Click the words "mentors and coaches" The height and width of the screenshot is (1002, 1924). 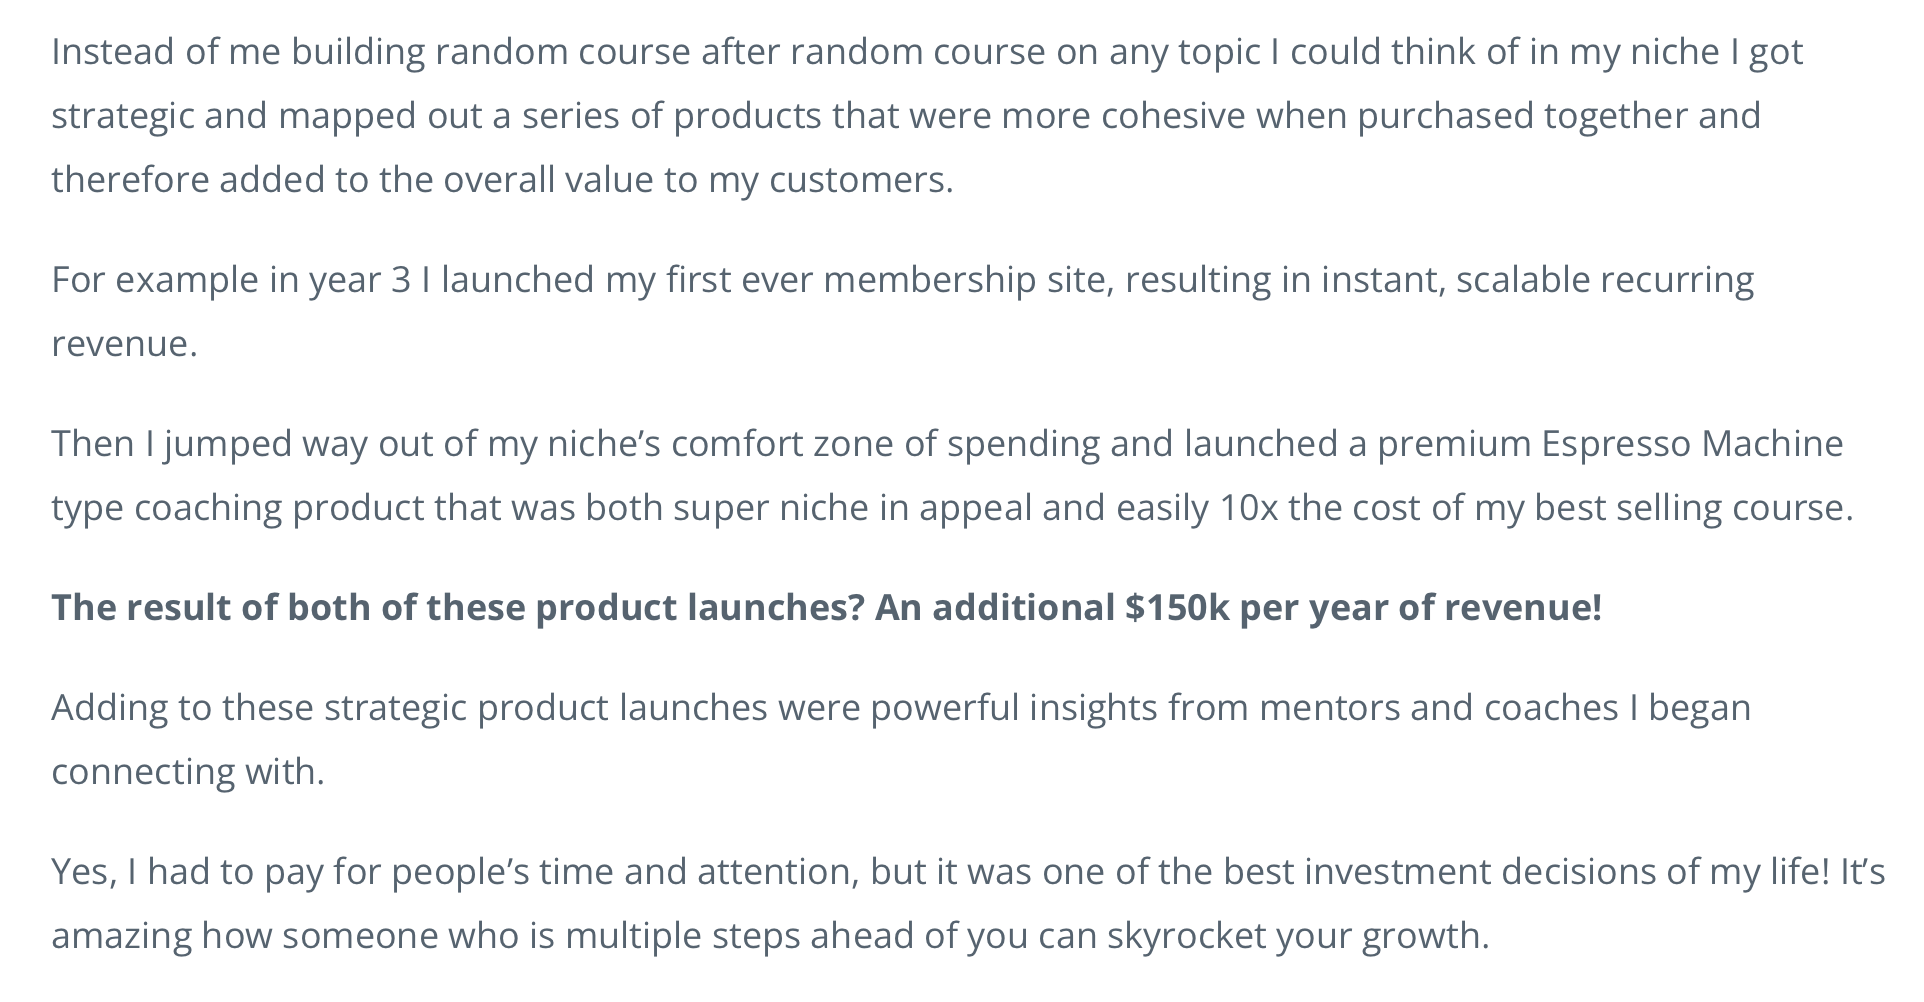point(1438,708)
